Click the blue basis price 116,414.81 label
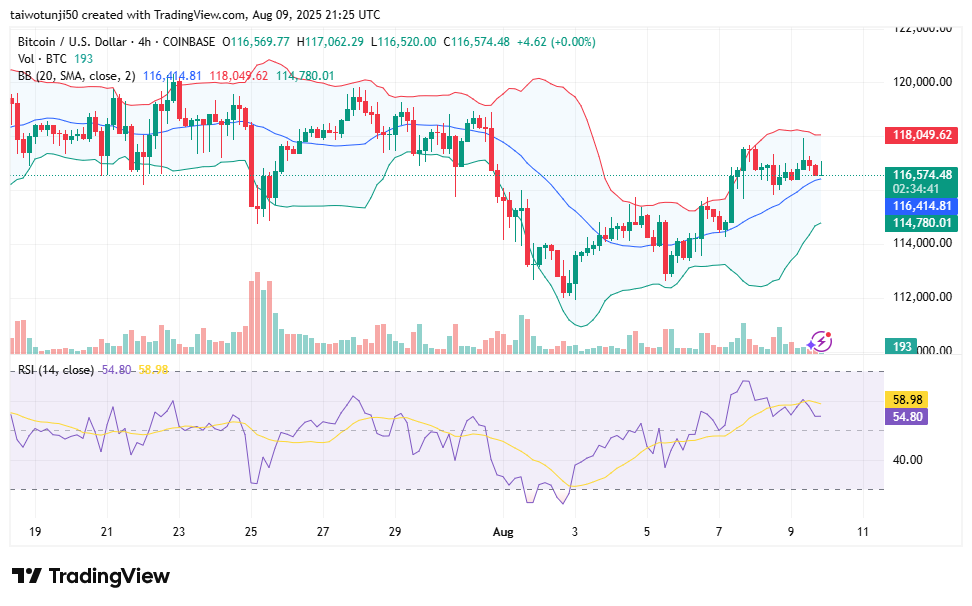 coord(921,206)
